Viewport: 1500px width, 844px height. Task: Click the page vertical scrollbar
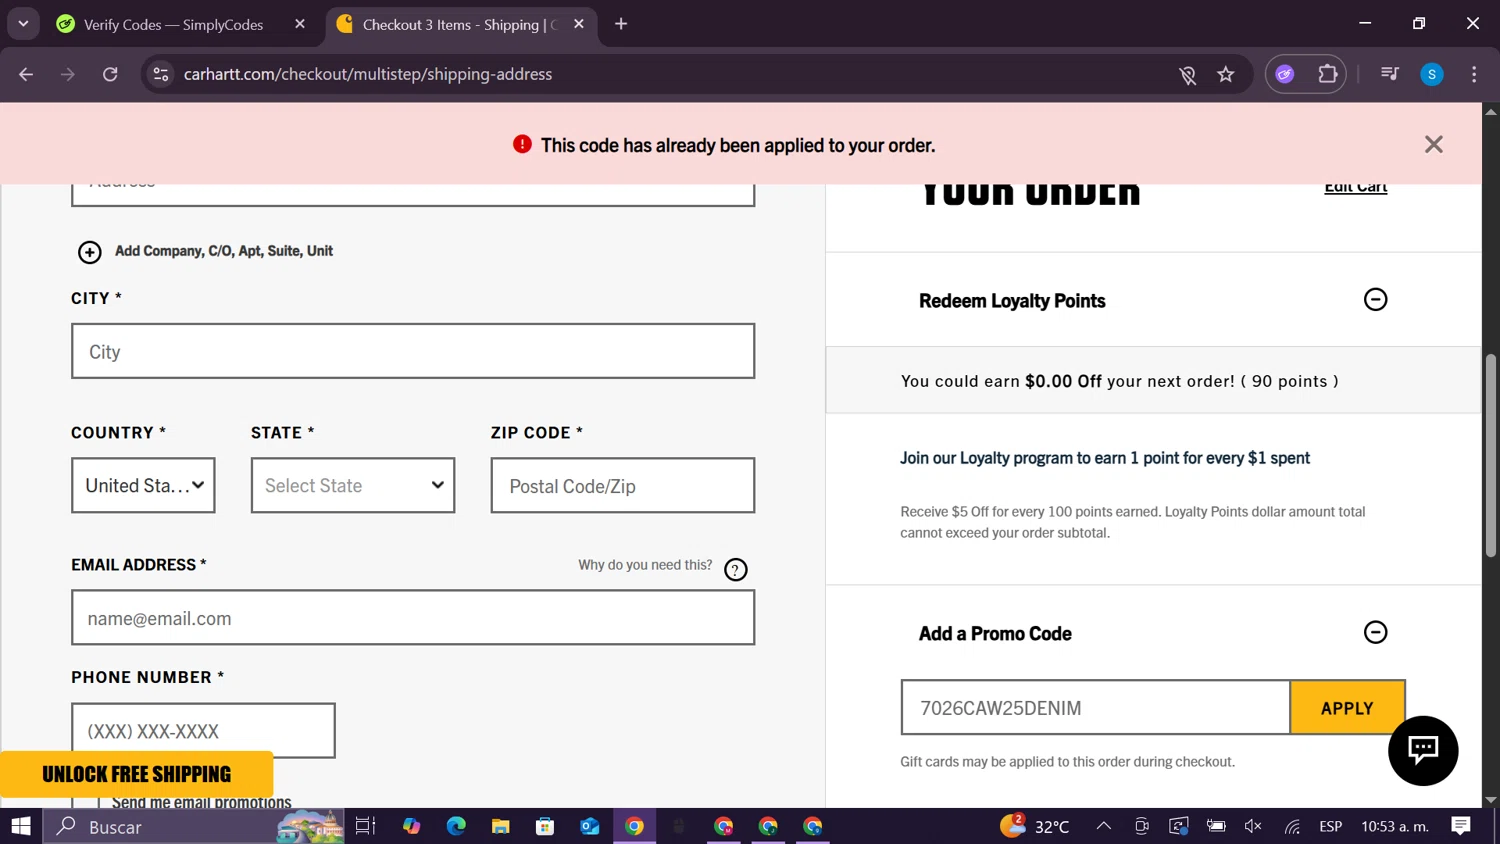pos(1490,455)
